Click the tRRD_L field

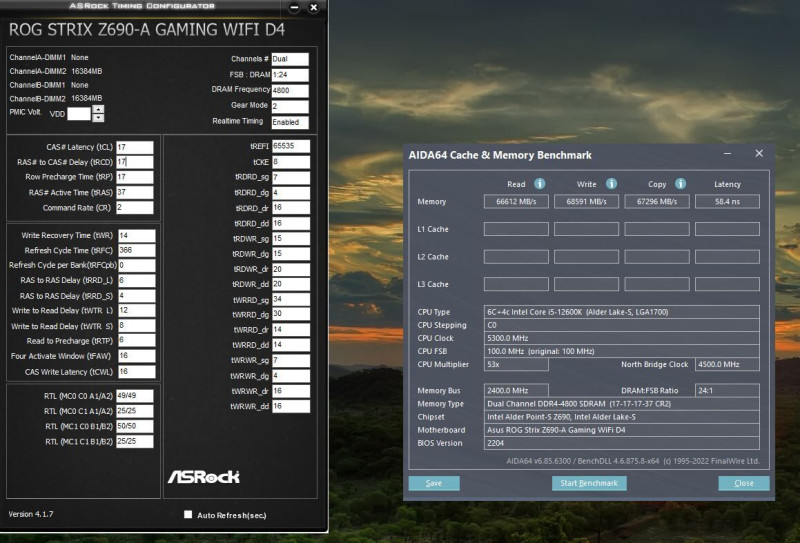click(137, 281)
